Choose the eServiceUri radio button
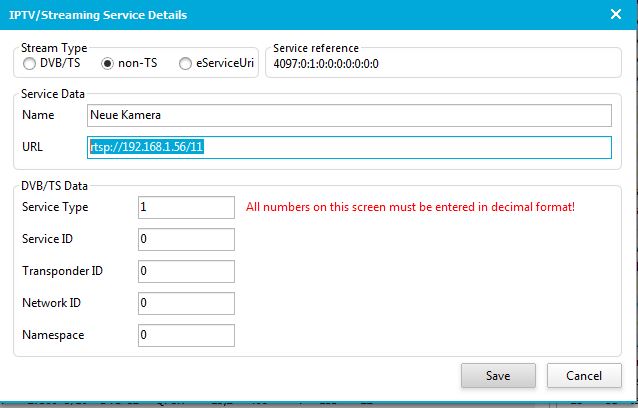 pyautogui.click(x=185, y=64)
